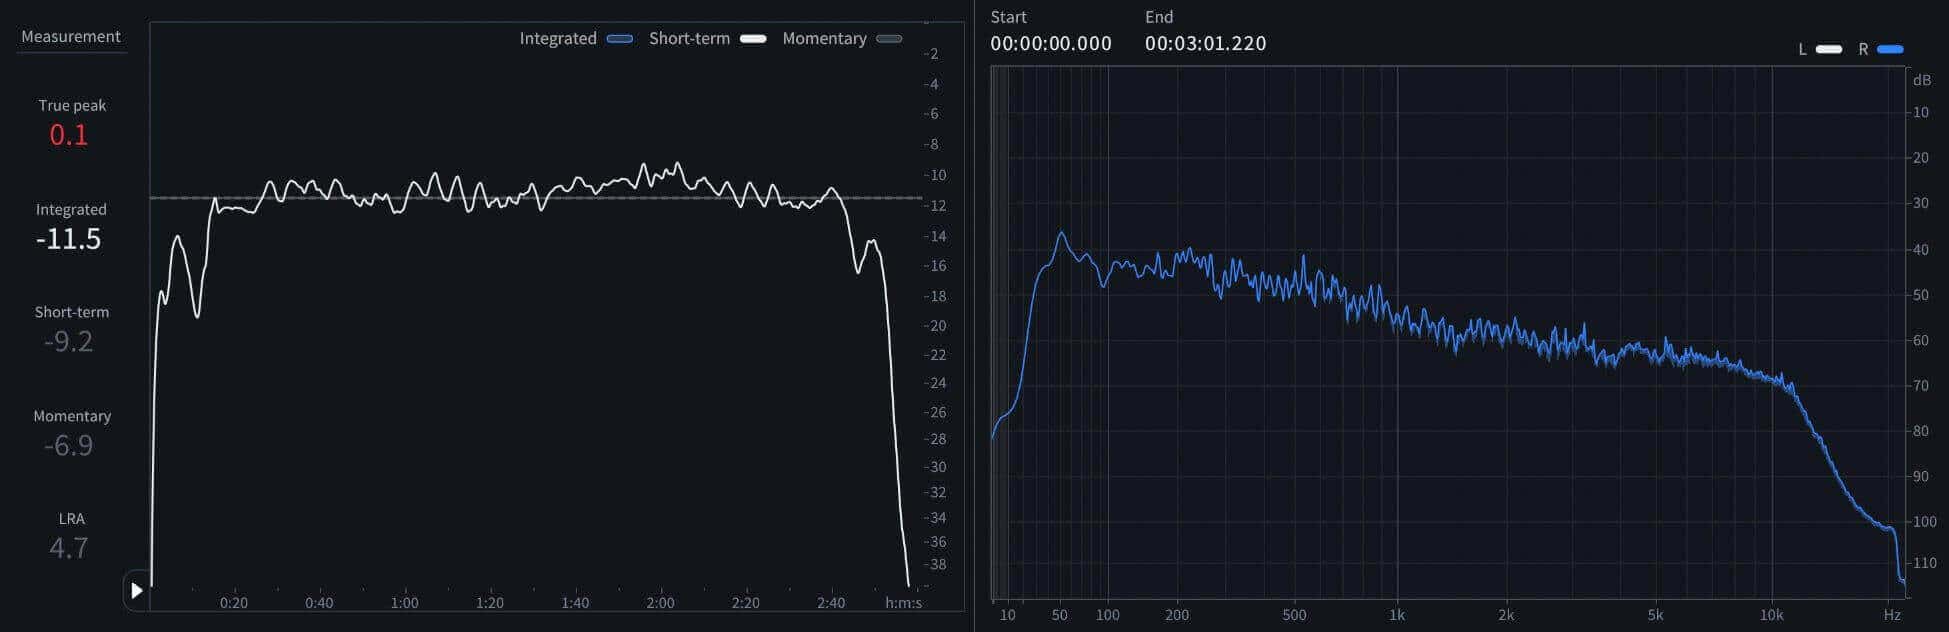Viewport: 1949px width, 632px height.
Task: Click the 2:20 mark on loudness timeline
Action: point(745,603)
